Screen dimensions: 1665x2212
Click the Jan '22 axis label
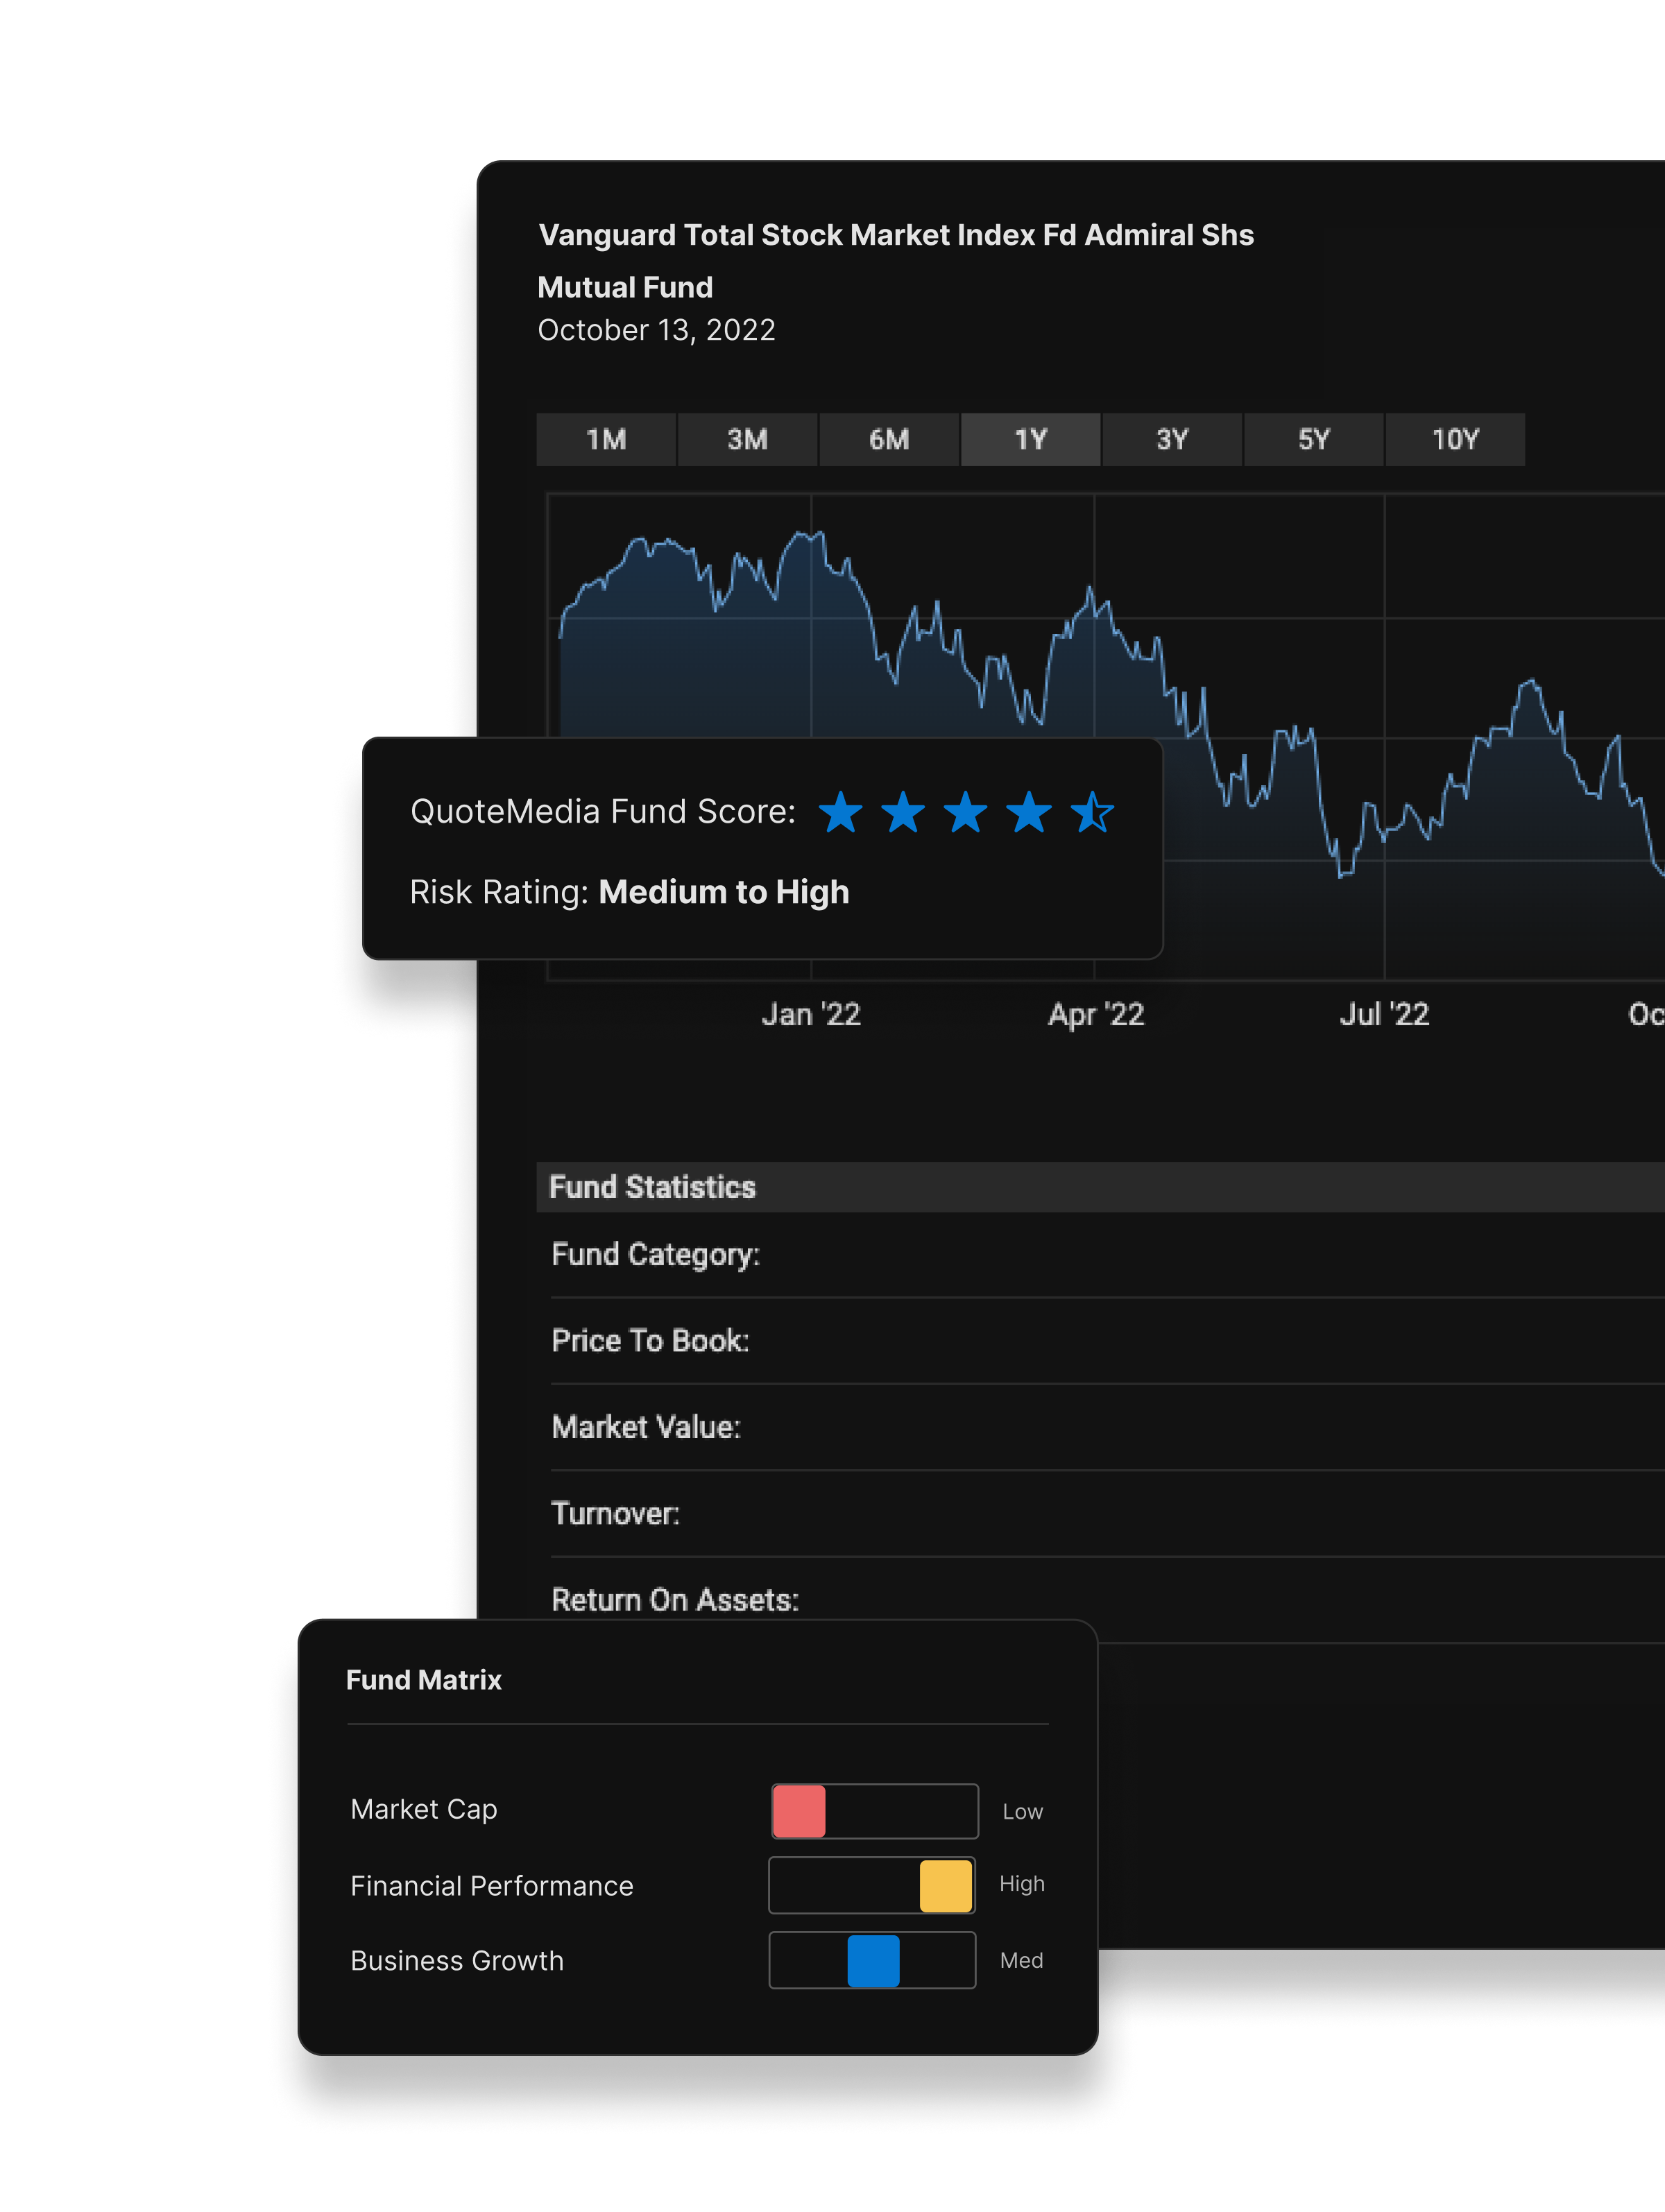pyautogui.click(x=811, y=1015)
